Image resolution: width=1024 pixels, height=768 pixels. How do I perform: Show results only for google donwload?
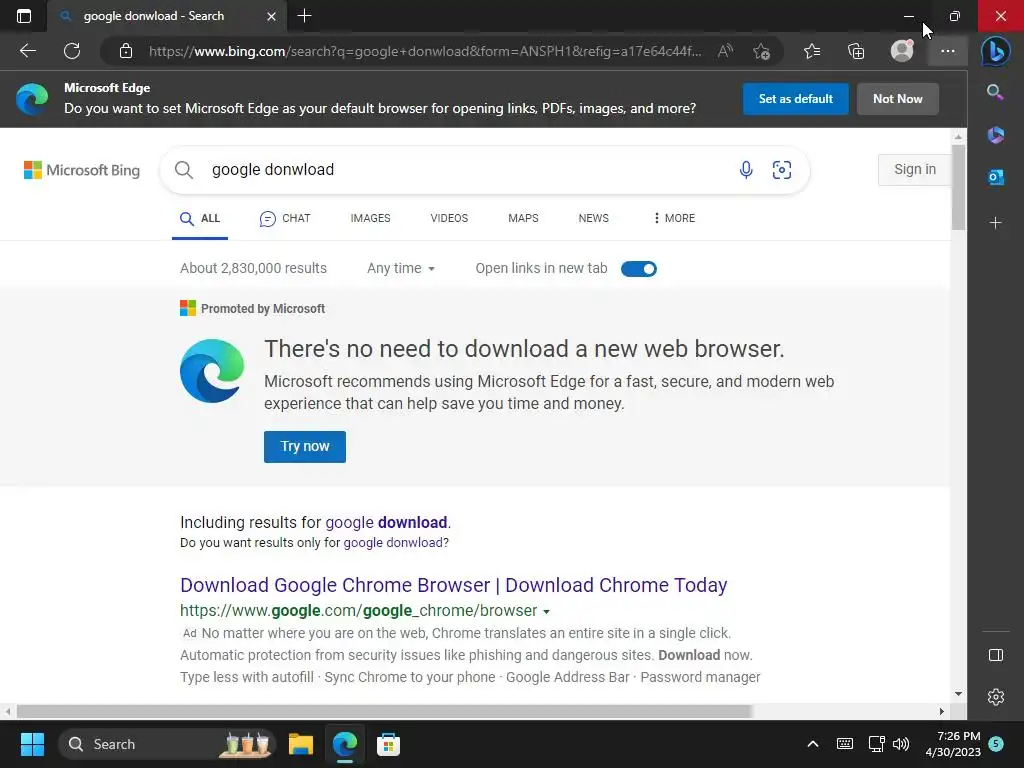(393, 543)
